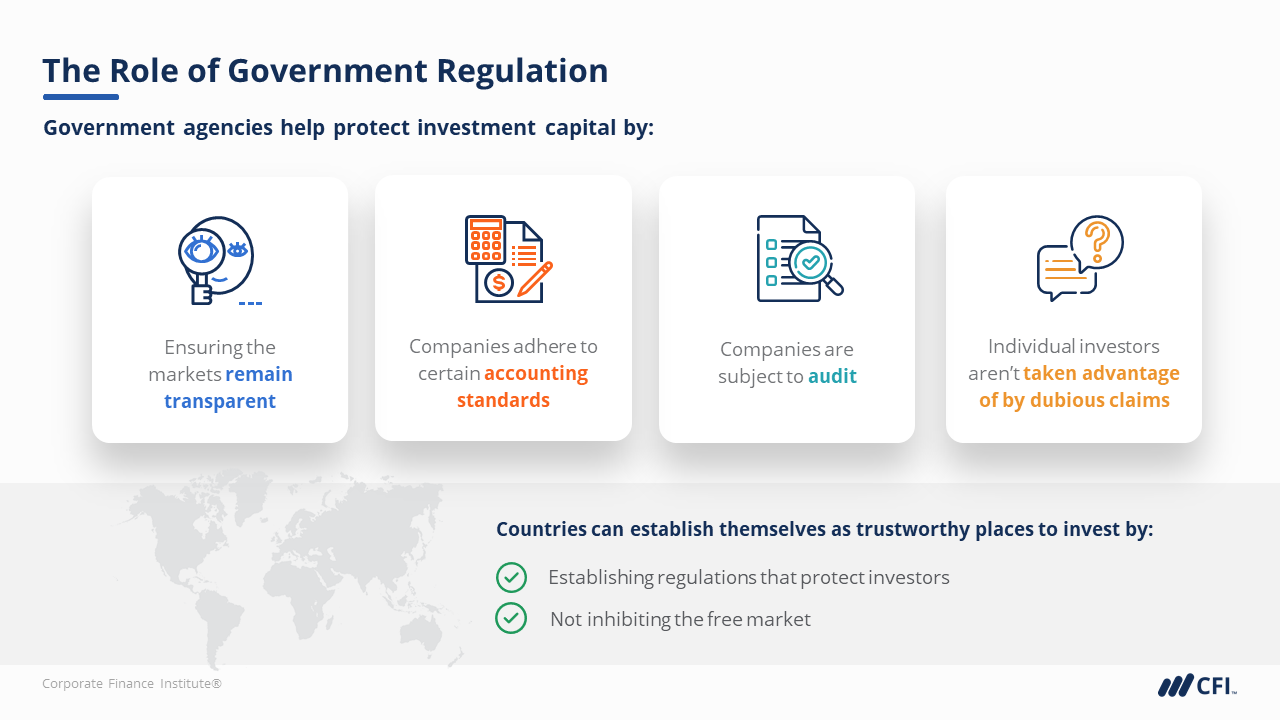Click the audit checklist magnifier icon
Viewport: 1280px width, 720px height.
(799, 258)
